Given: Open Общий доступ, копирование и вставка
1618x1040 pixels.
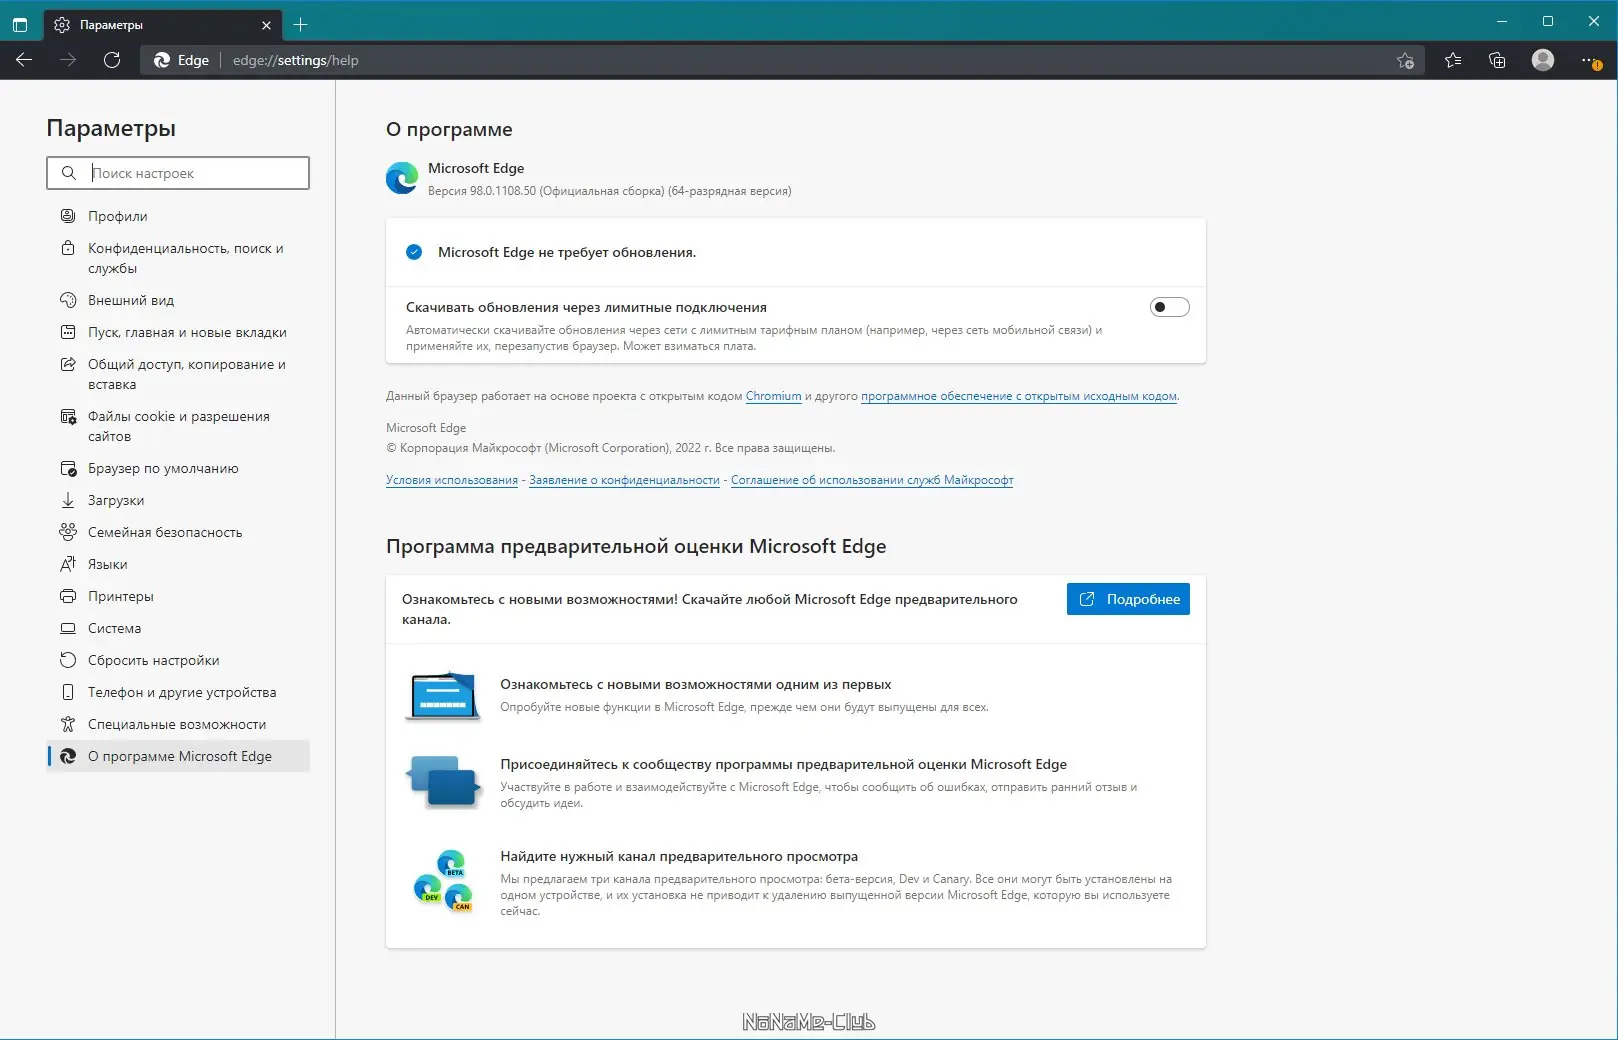Looking at the screenshot, I should 178,374.
